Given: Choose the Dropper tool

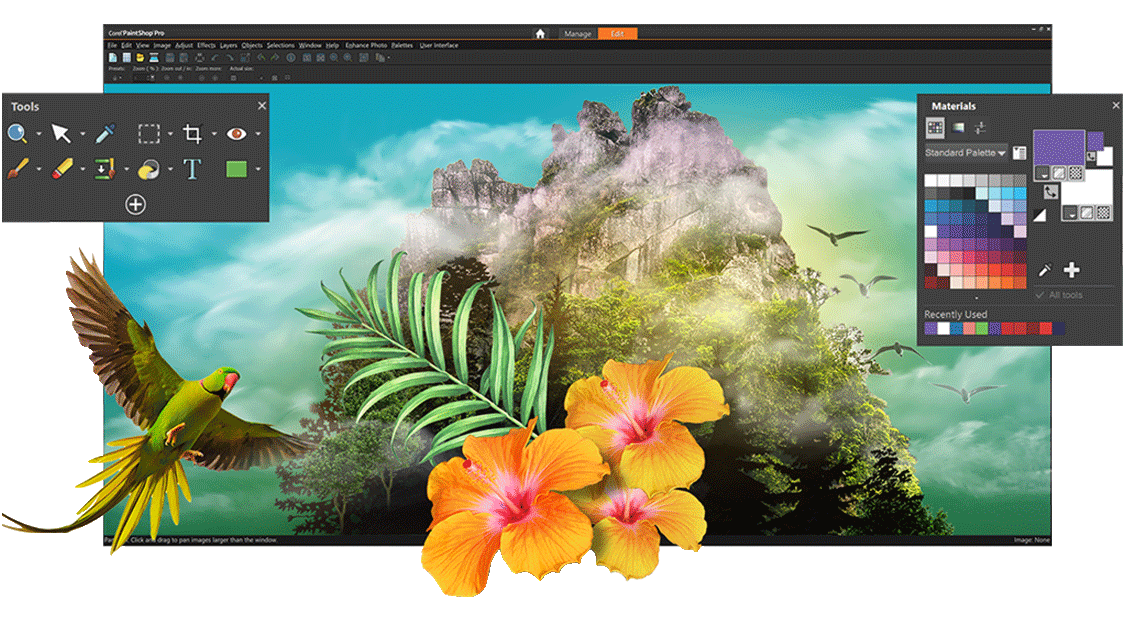Looking at the screenshot, I should [103, 133].
